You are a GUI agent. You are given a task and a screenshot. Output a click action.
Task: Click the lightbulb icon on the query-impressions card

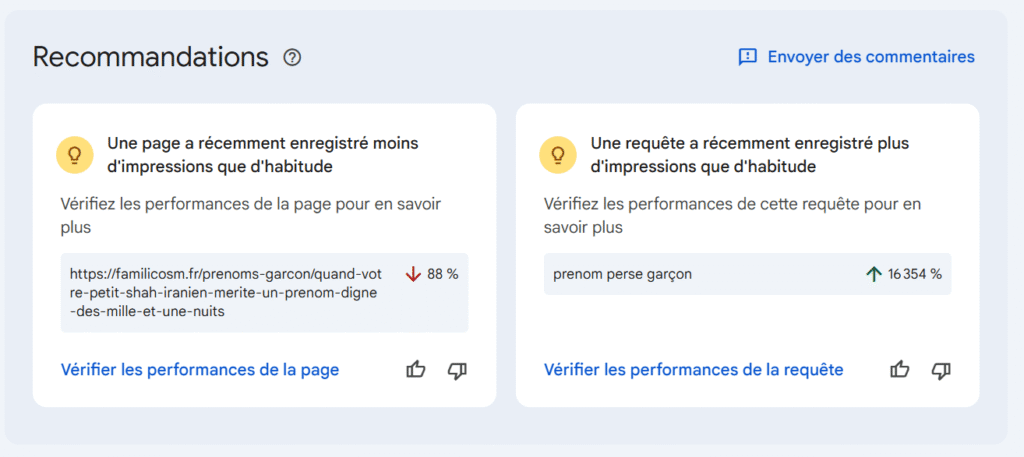[557, 154]
